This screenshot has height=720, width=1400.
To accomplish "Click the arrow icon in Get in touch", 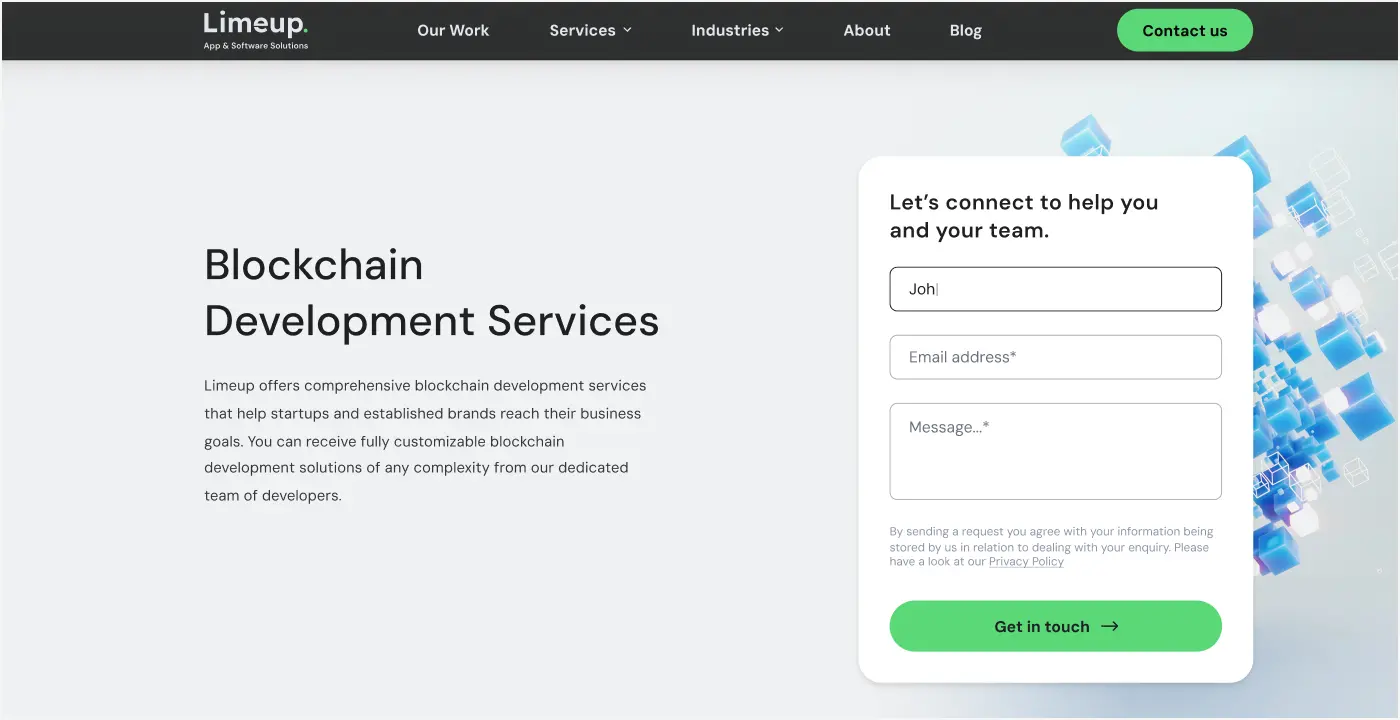I will coord(1109,627).
